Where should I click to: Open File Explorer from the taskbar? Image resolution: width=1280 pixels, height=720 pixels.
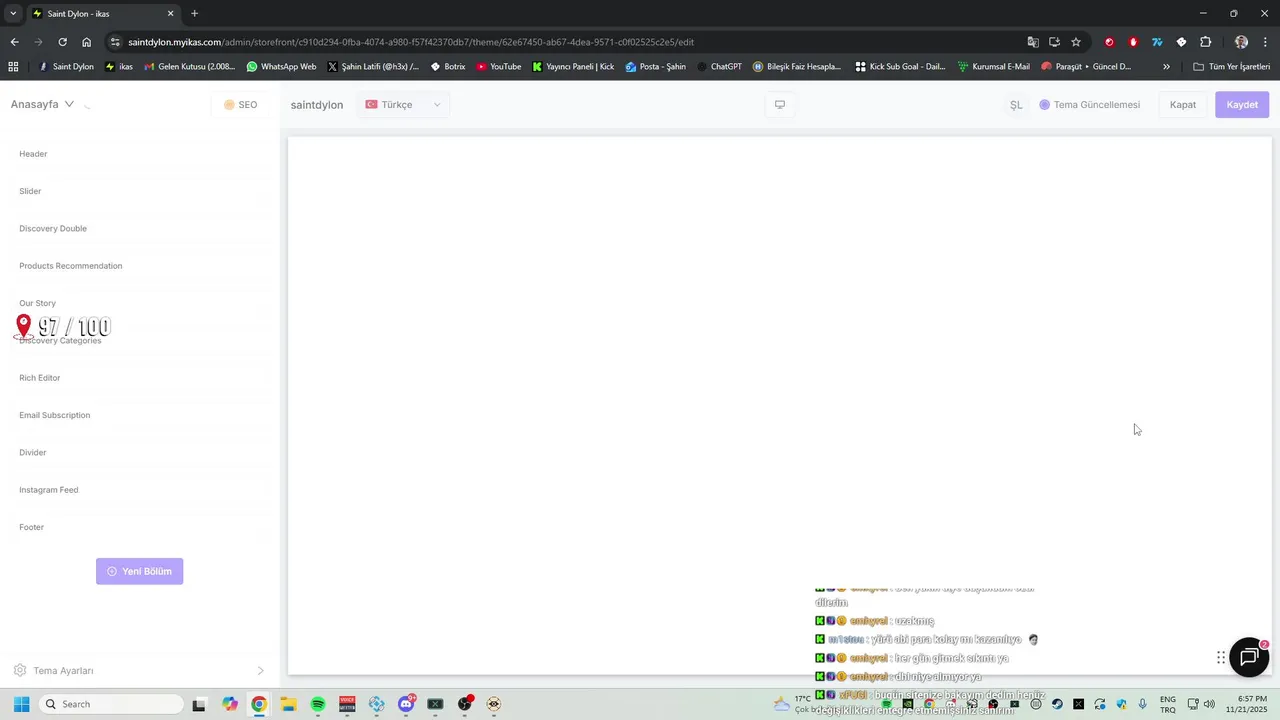pyautogui.click(x=288, y=704)
